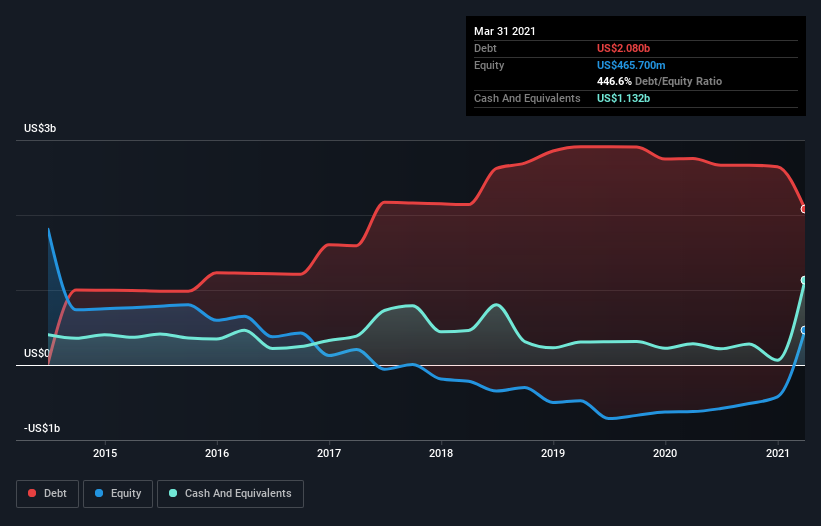Click the US$2.080b debt value
The width and height of the screenshot is (821, 526).
pyautogui.click(x=623, y=48)
